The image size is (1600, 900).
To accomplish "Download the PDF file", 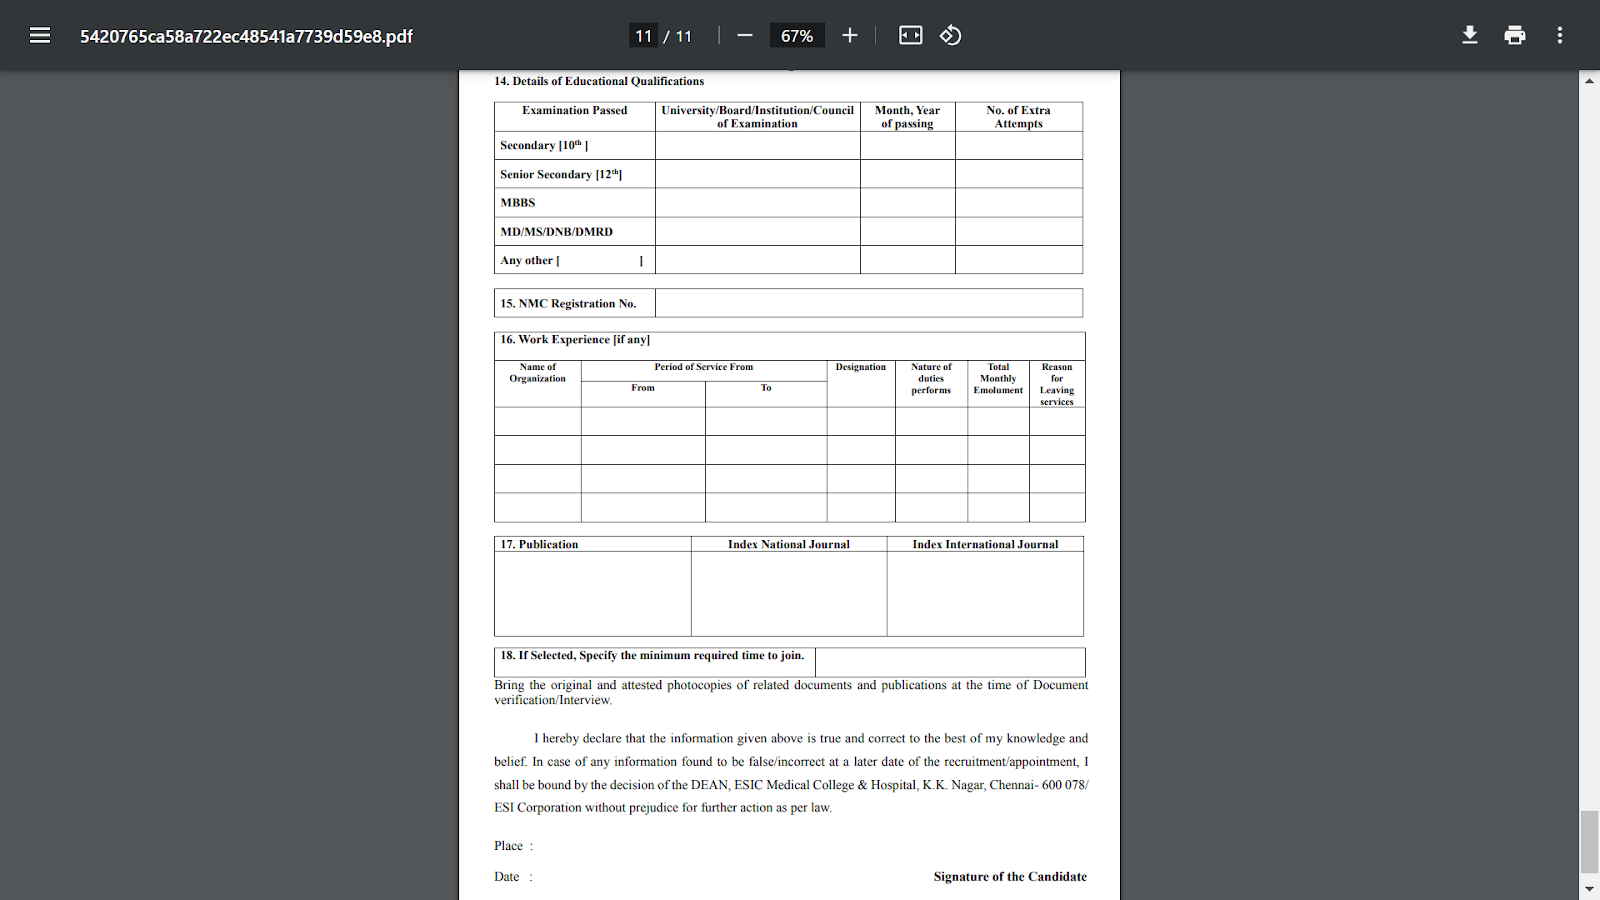I will point(1470,36).
